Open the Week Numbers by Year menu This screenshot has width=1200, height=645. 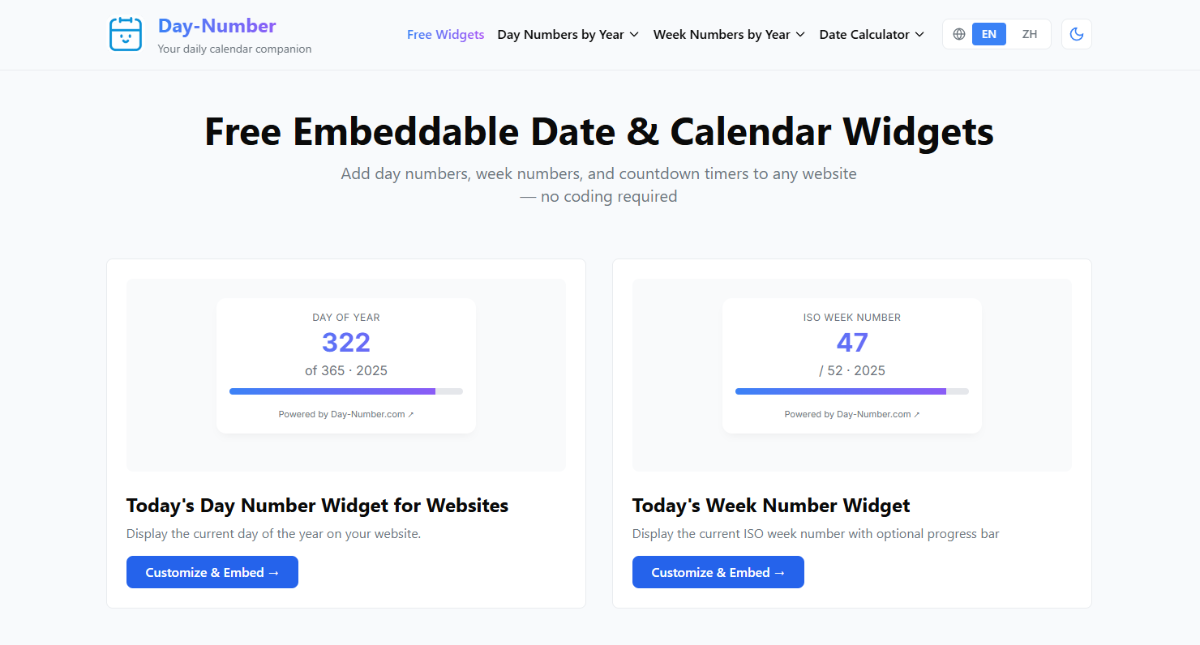728,34
